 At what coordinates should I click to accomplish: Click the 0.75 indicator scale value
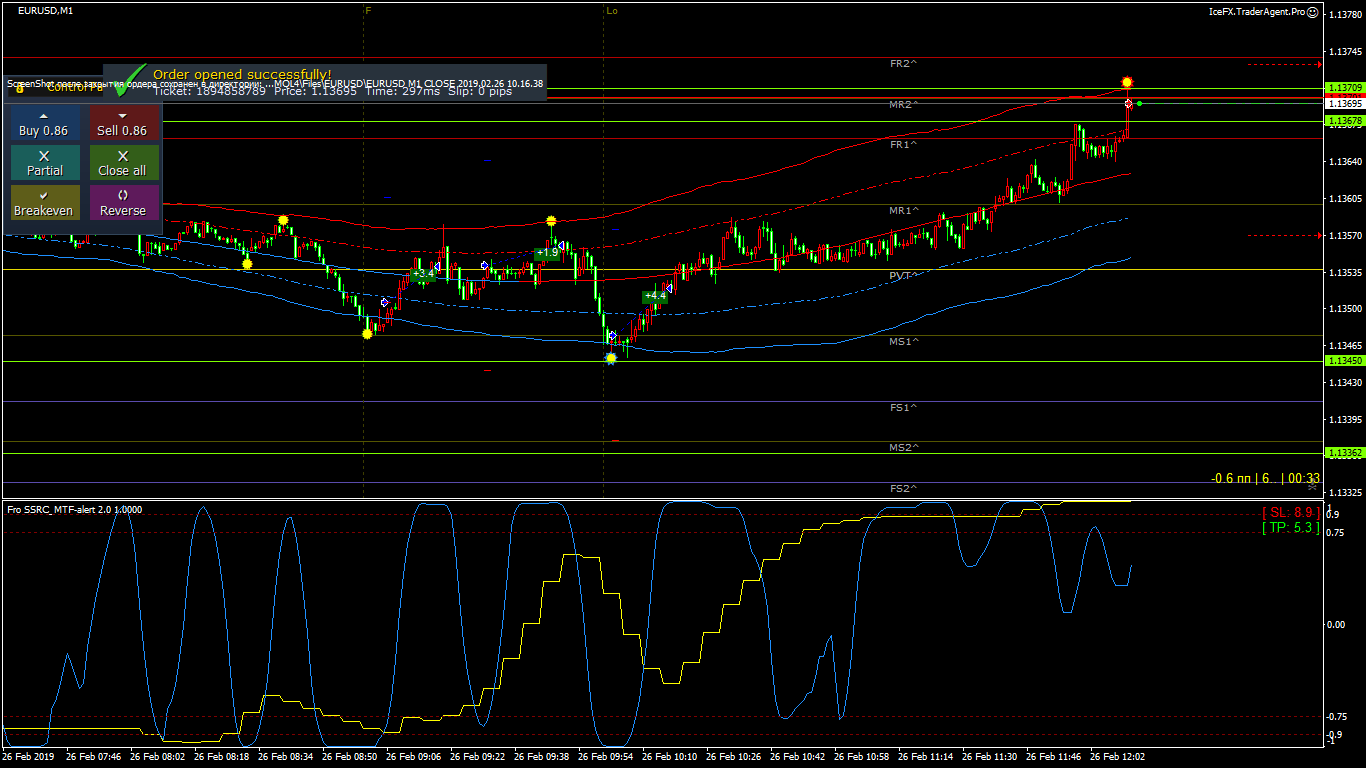pyautogui.click(x=1335, y=533)
